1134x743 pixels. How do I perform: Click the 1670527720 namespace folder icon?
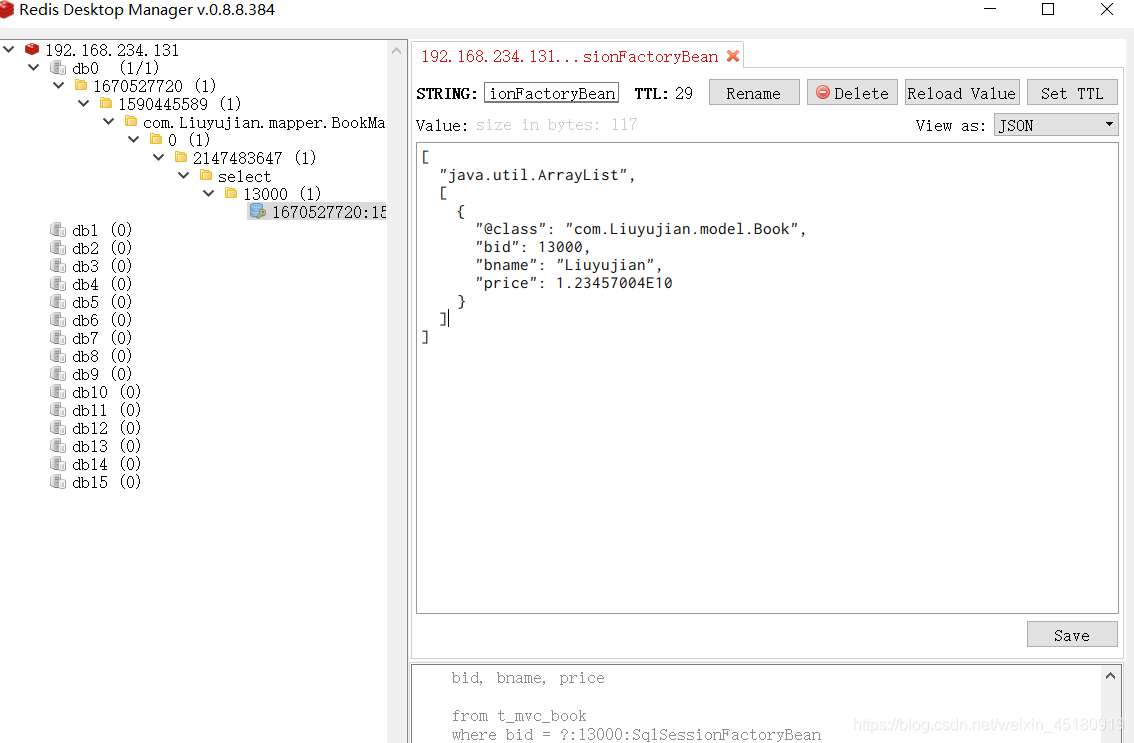pos(81,85)
